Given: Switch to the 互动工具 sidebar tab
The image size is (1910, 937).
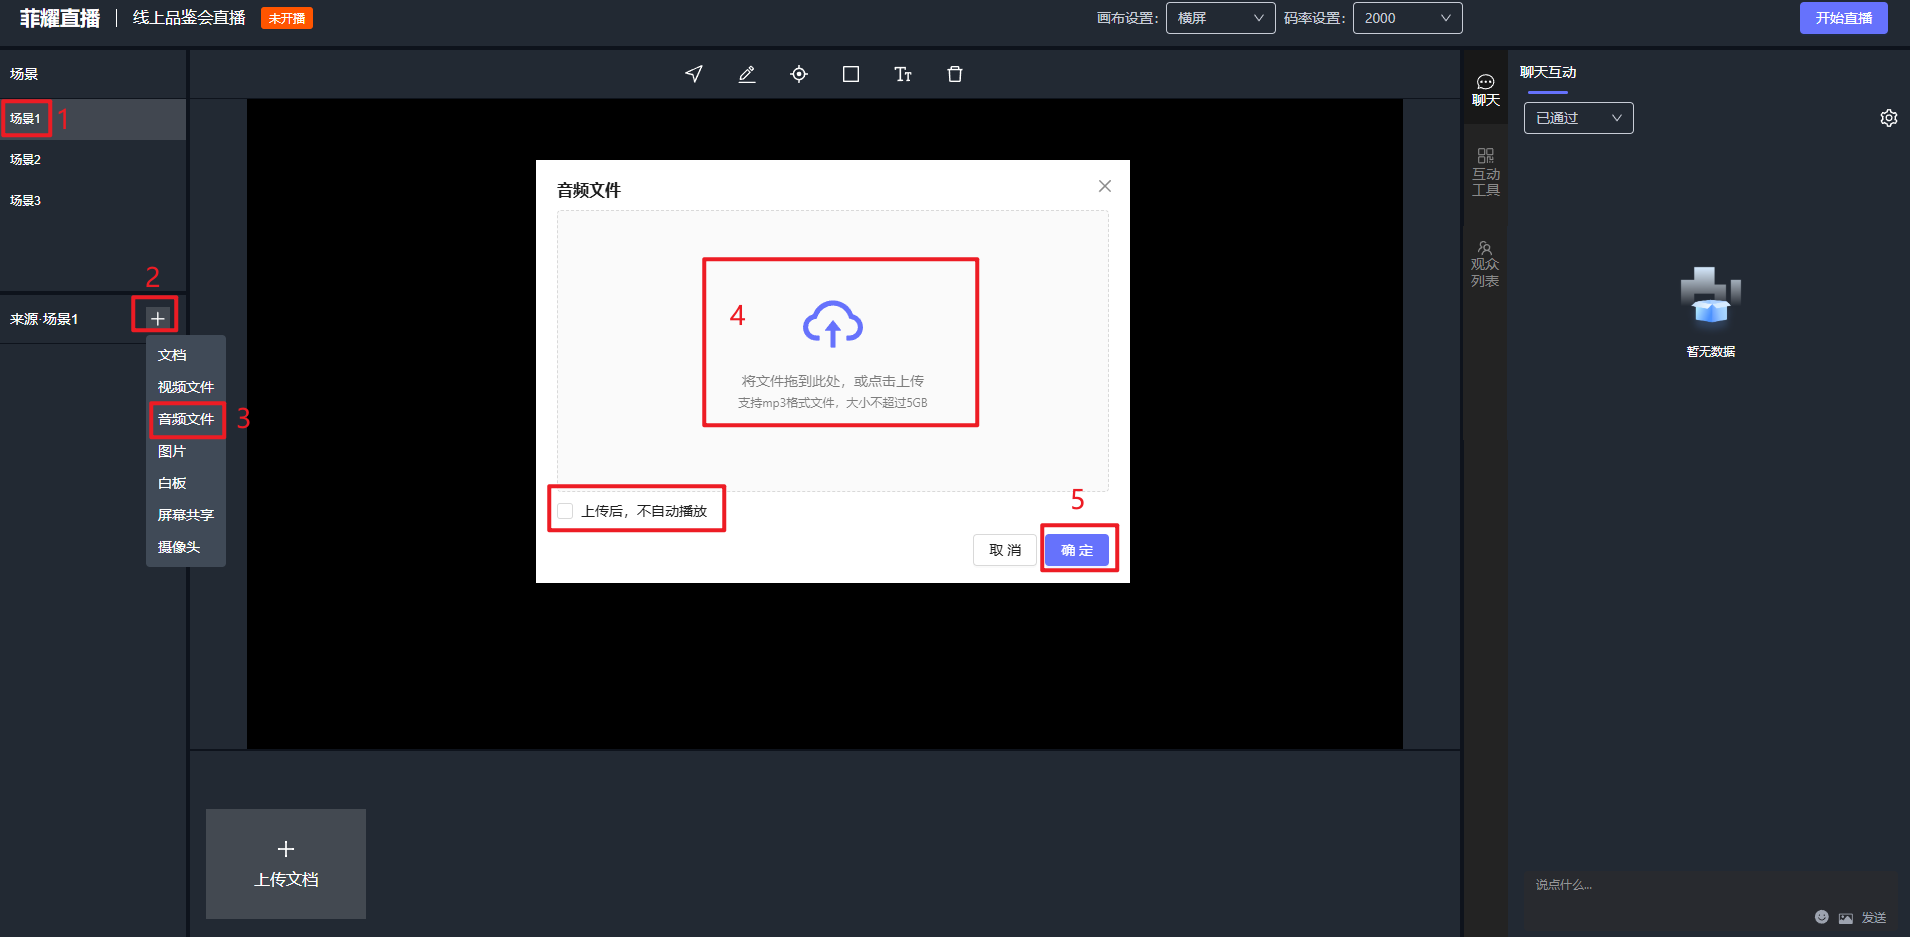Looking at the screenshot, I should 1485,172.
